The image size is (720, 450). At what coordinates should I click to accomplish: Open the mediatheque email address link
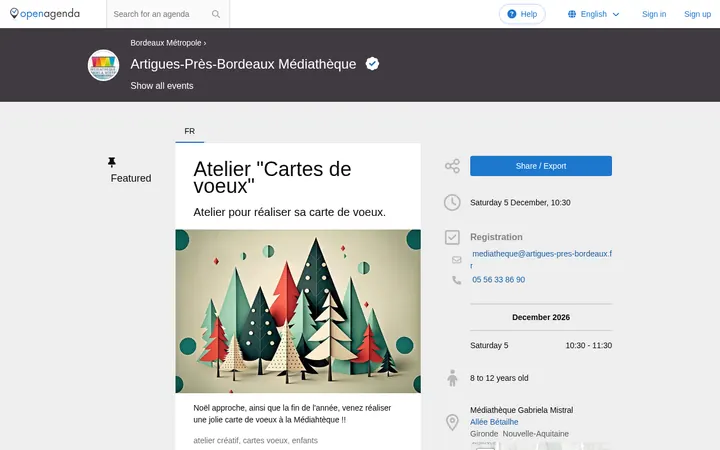pyautogui.click(x=541, y=259)
